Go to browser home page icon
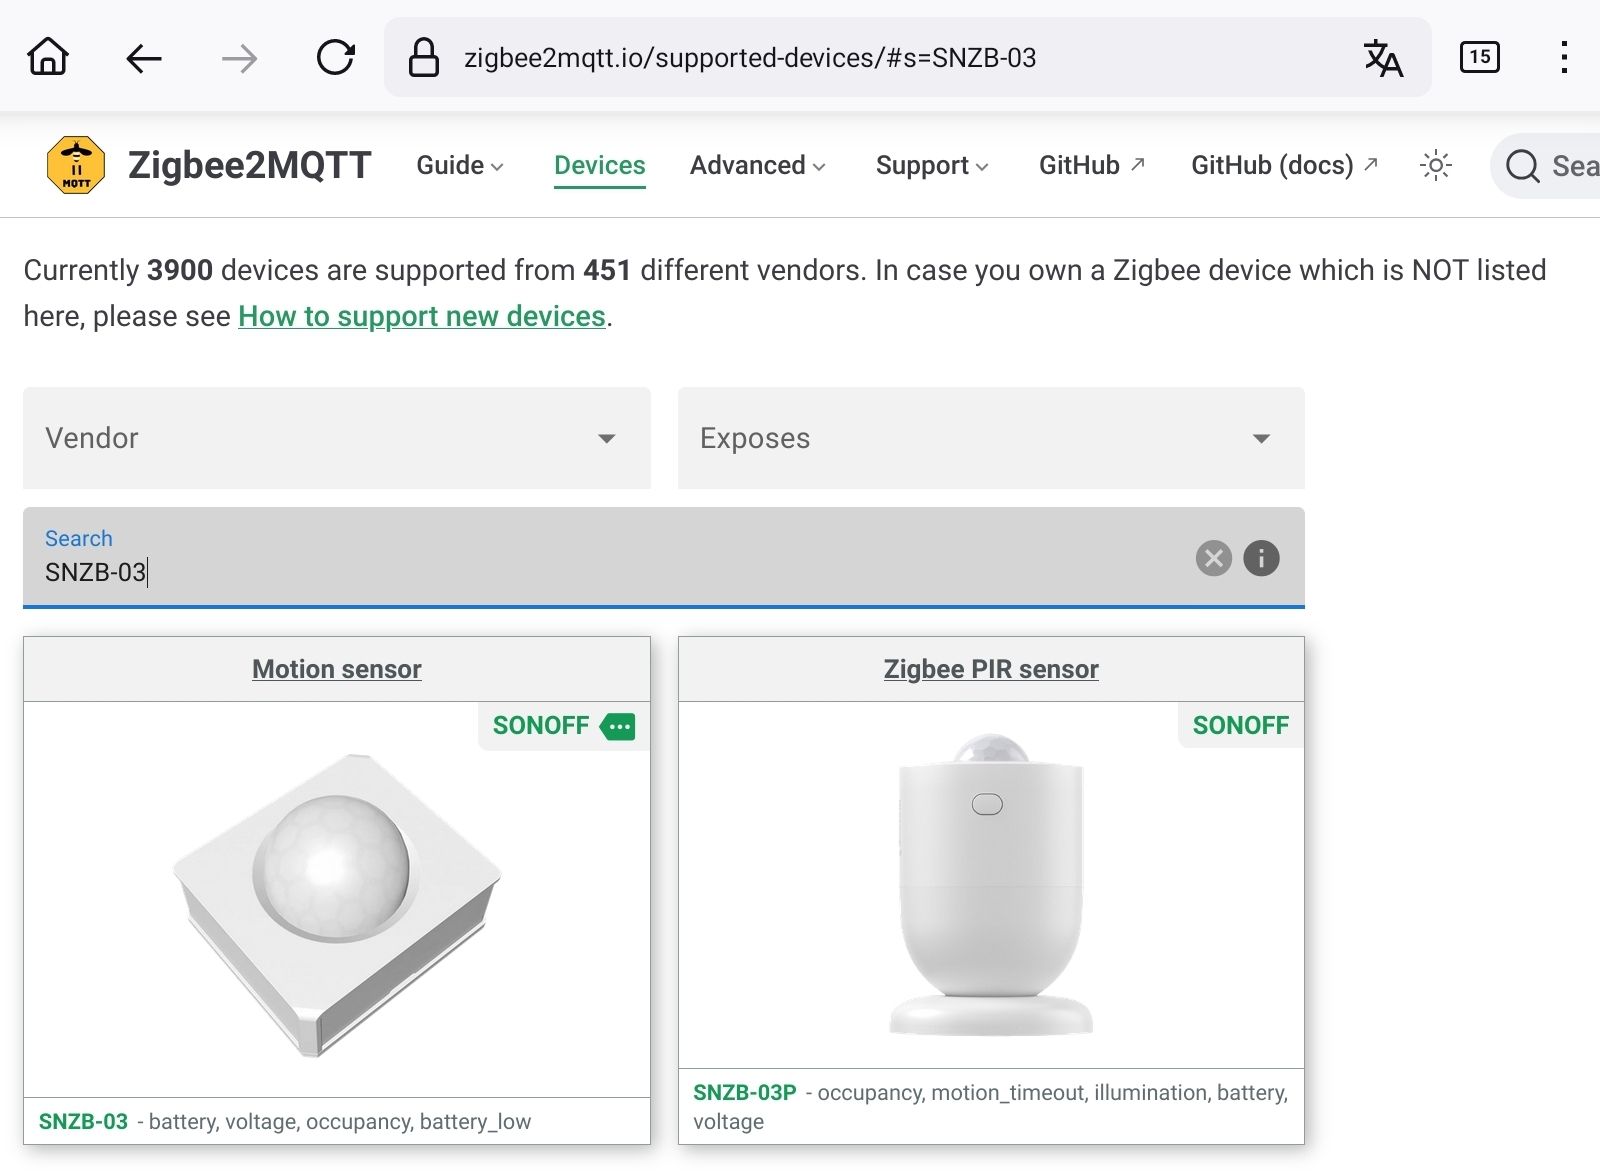The height and width of the screenshot is (1175, 1600). click(x=48, y=57)
